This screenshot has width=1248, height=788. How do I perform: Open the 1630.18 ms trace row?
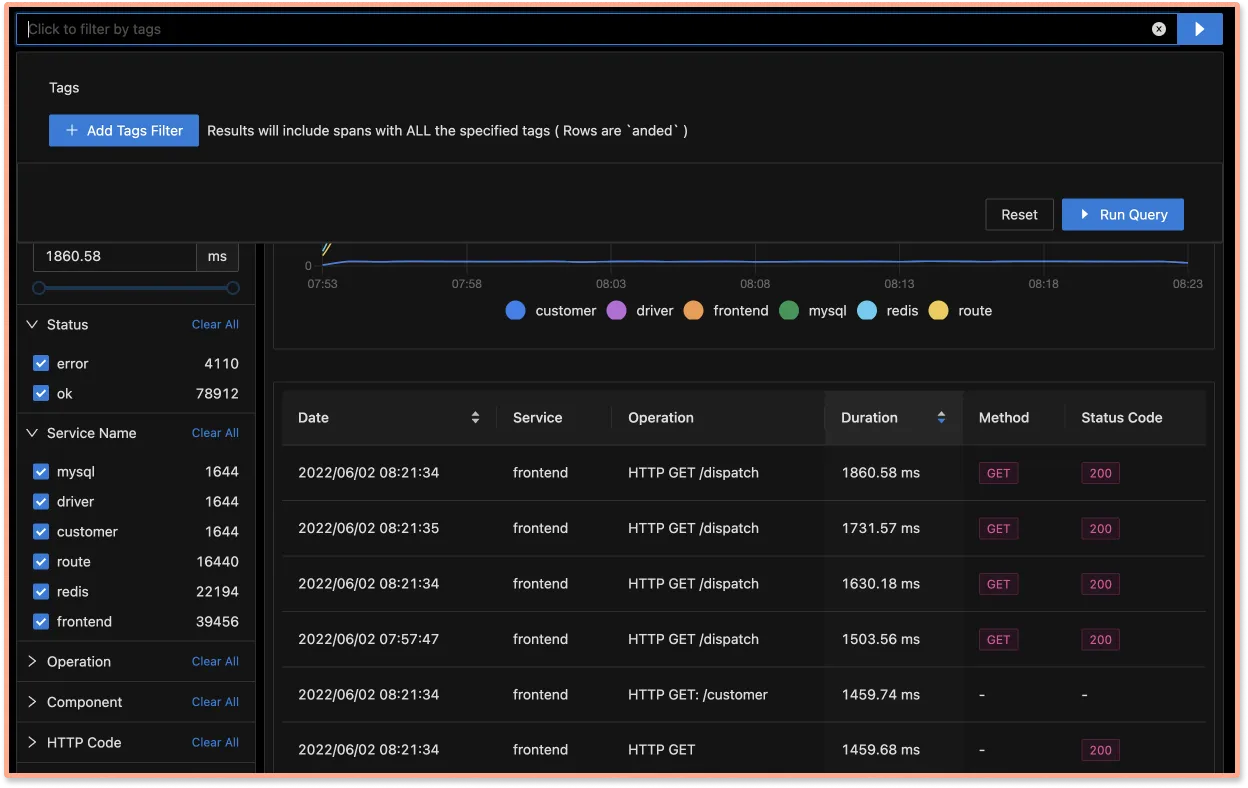(x=744, y=584)
